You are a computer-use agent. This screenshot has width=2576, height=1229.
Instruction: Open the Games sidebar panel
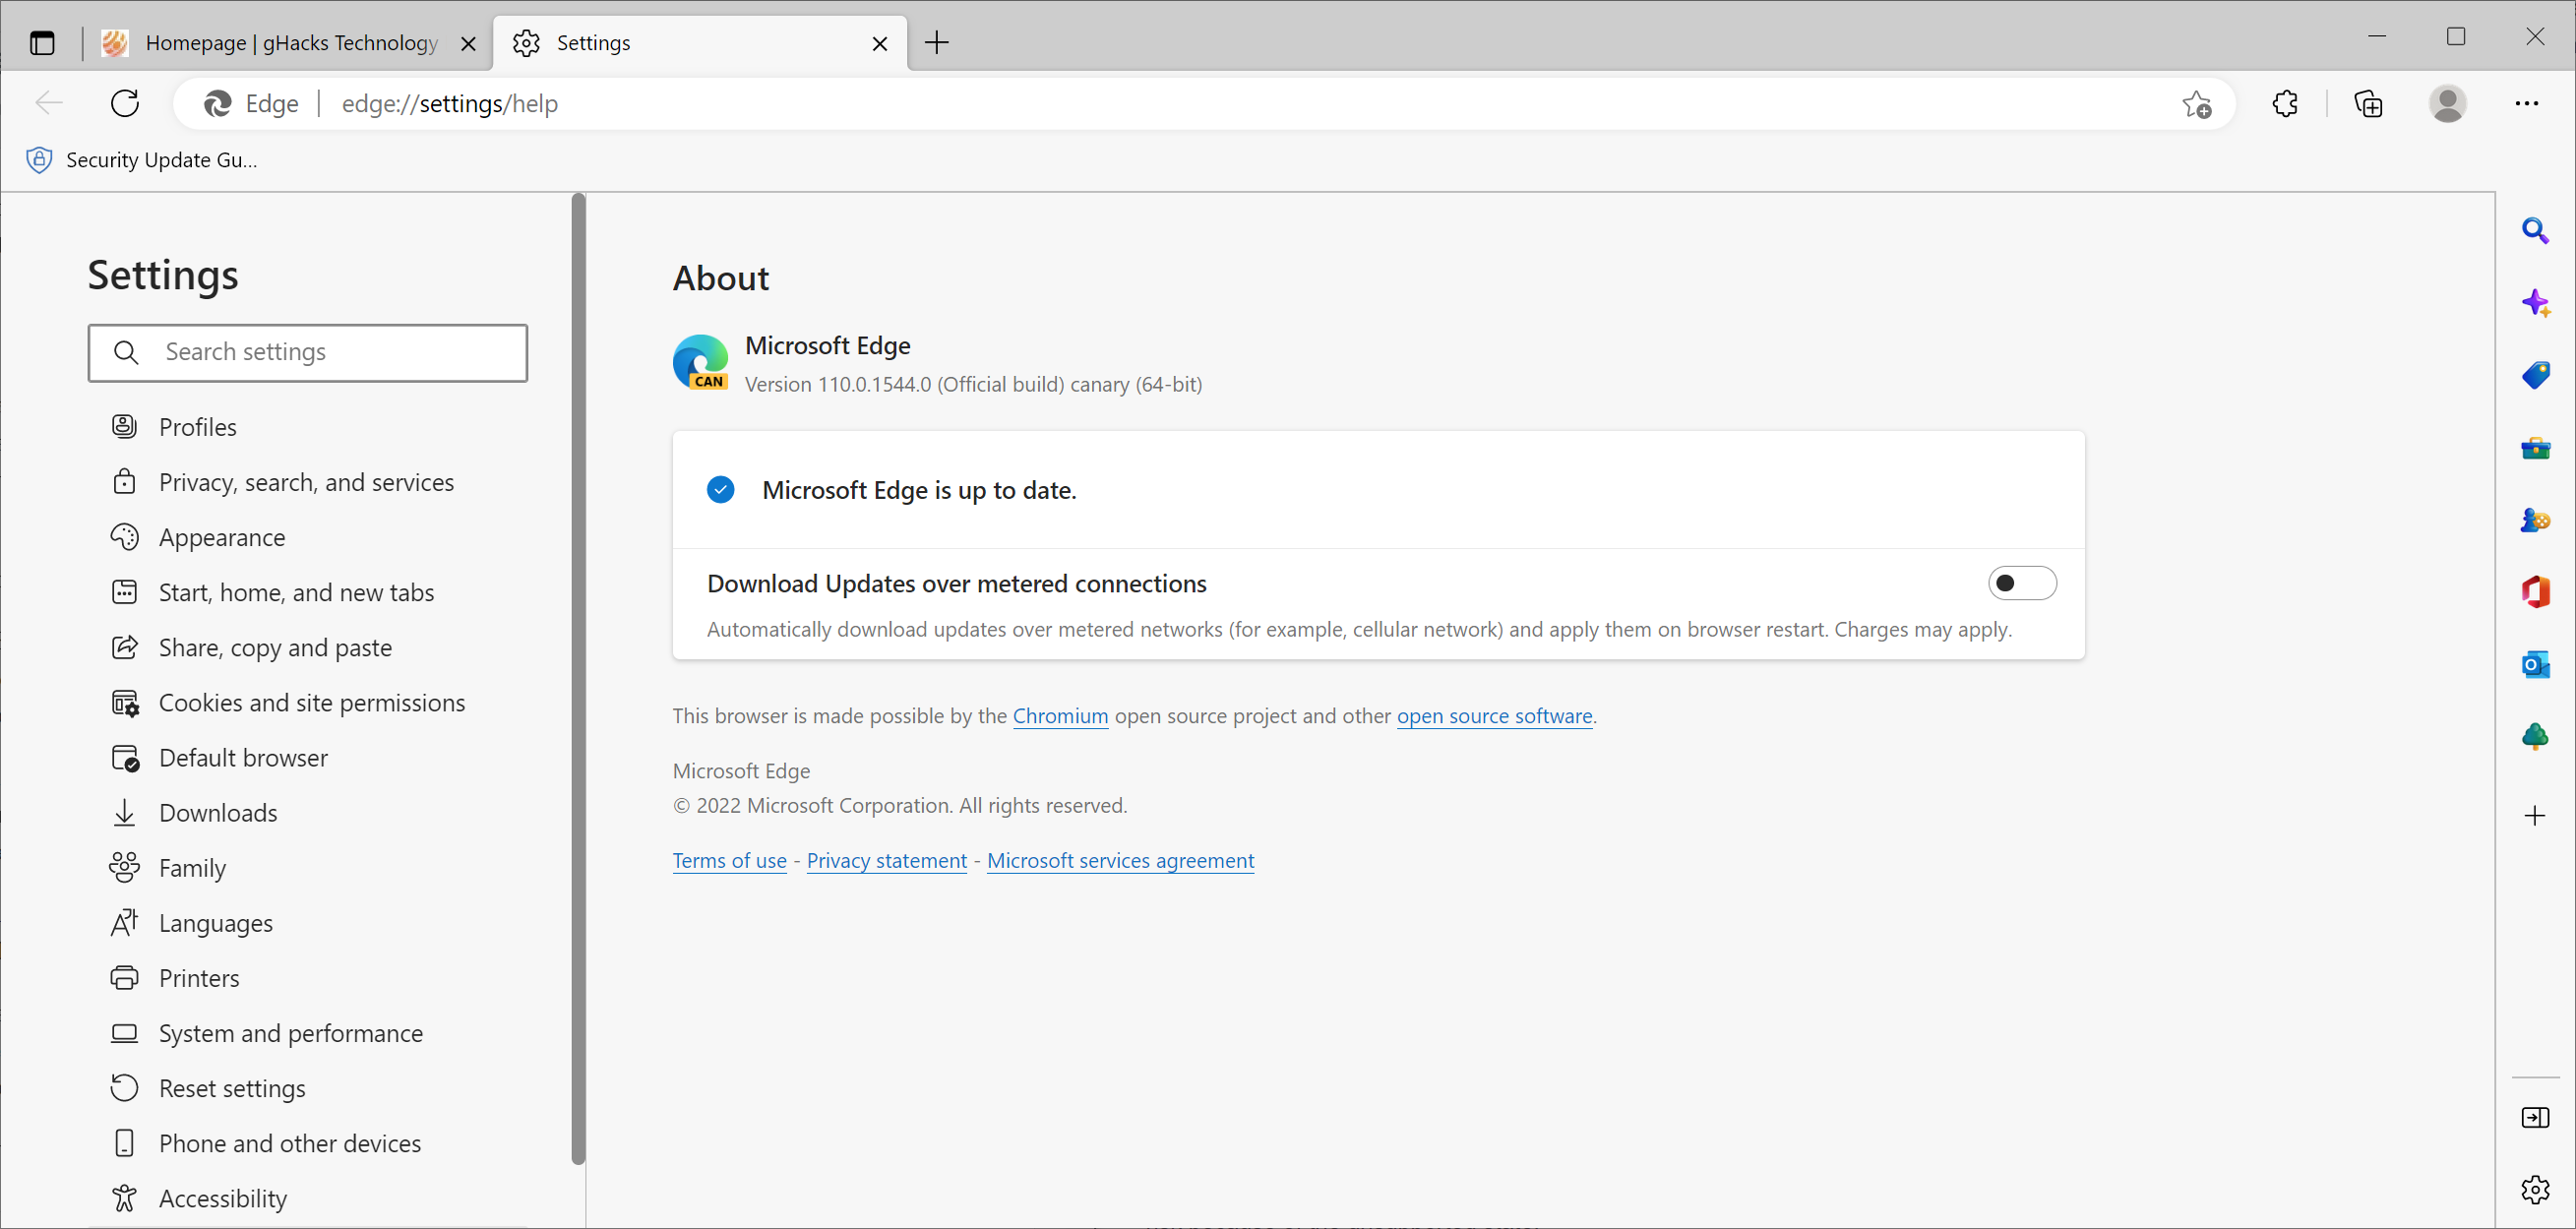coord(2537,520)
